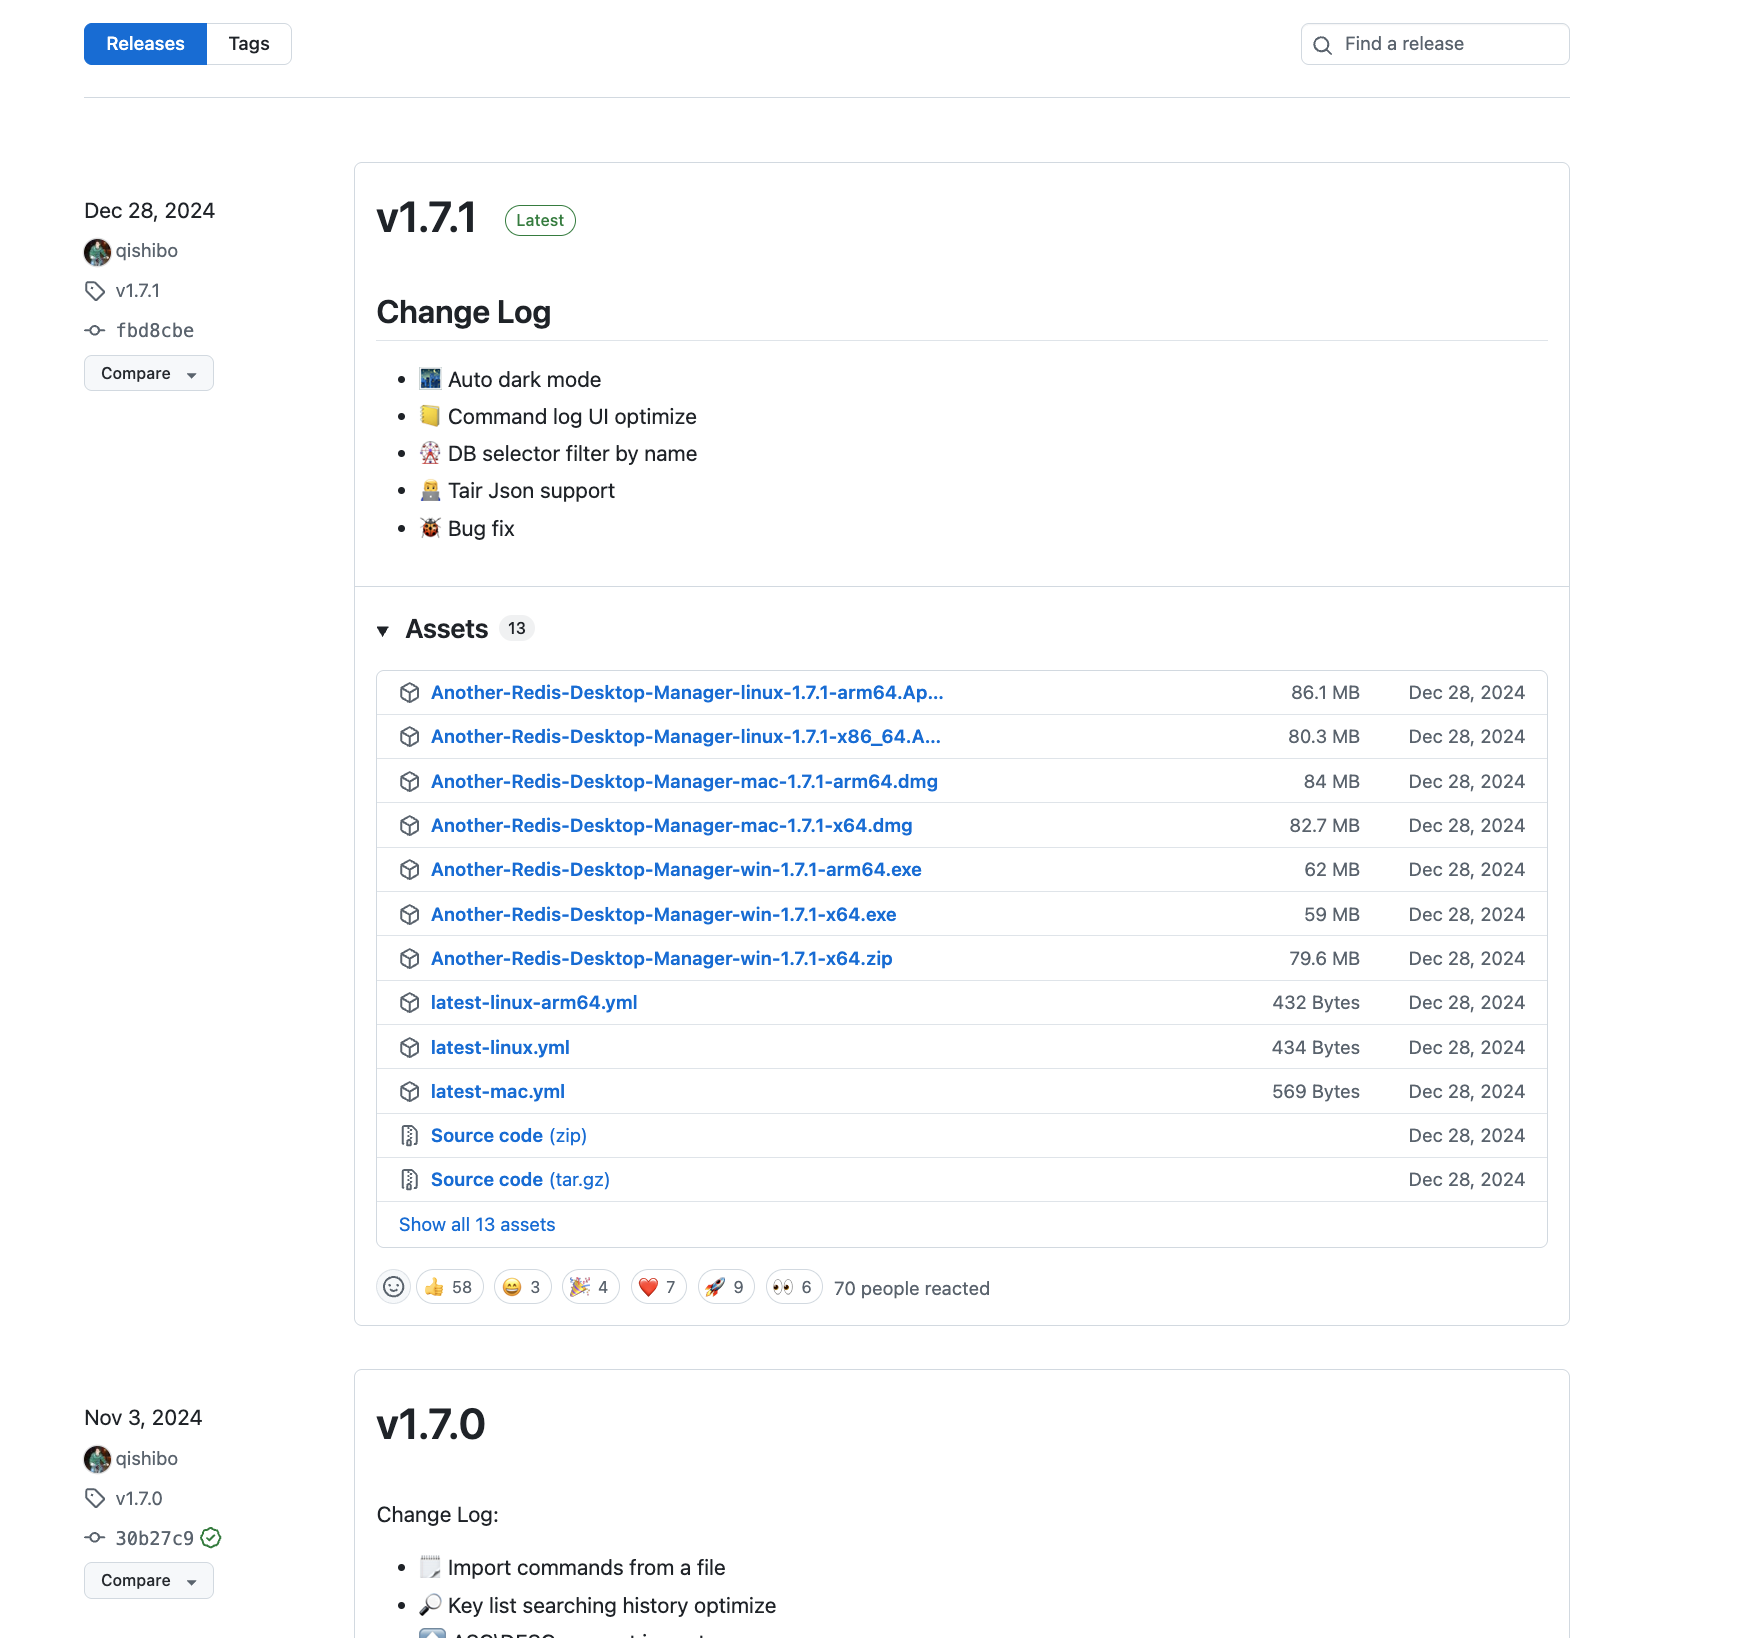This screenshot has height=1638, width=1746.
Task: Open qishibo avatar next to Nov 3 release
Action: 97,1459
